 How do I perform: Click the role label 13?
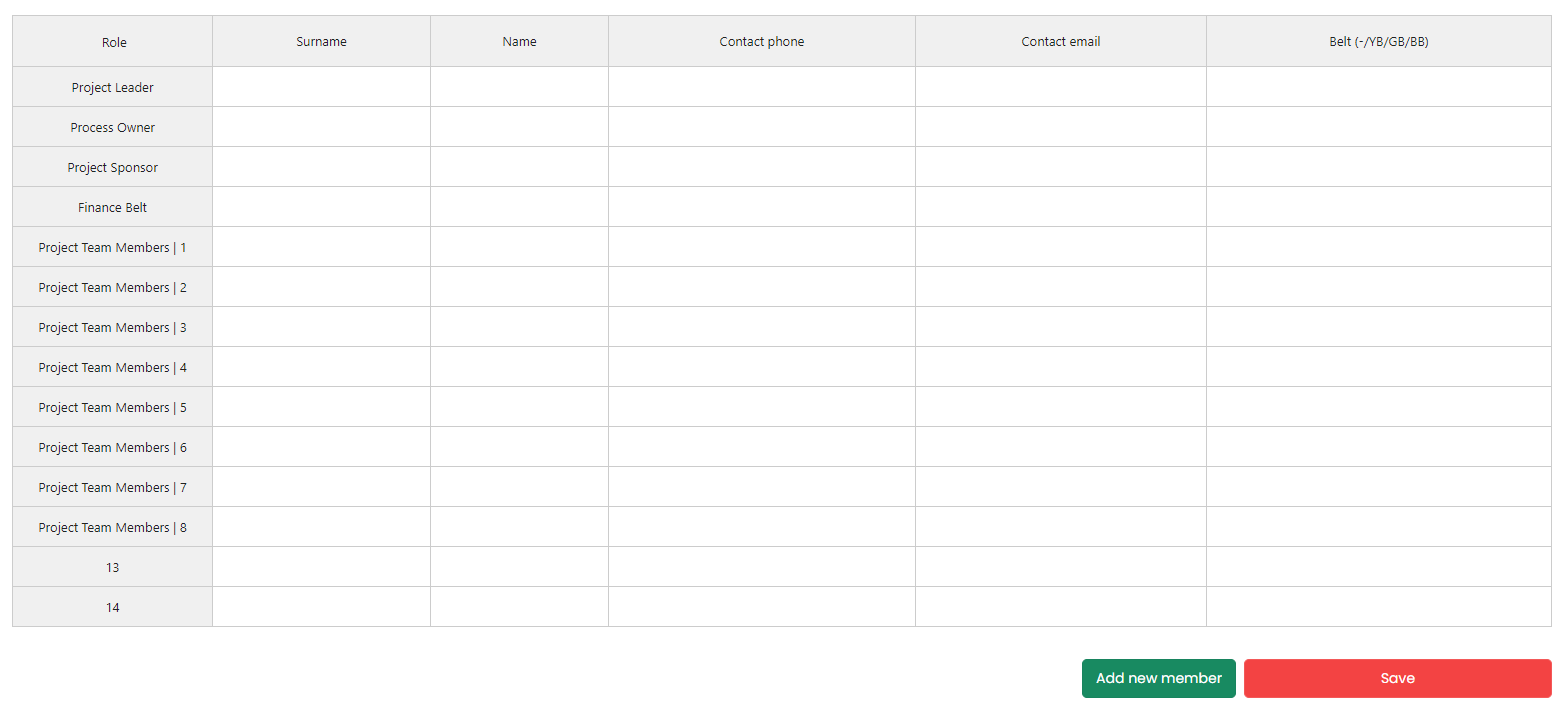tap(112, 567)
